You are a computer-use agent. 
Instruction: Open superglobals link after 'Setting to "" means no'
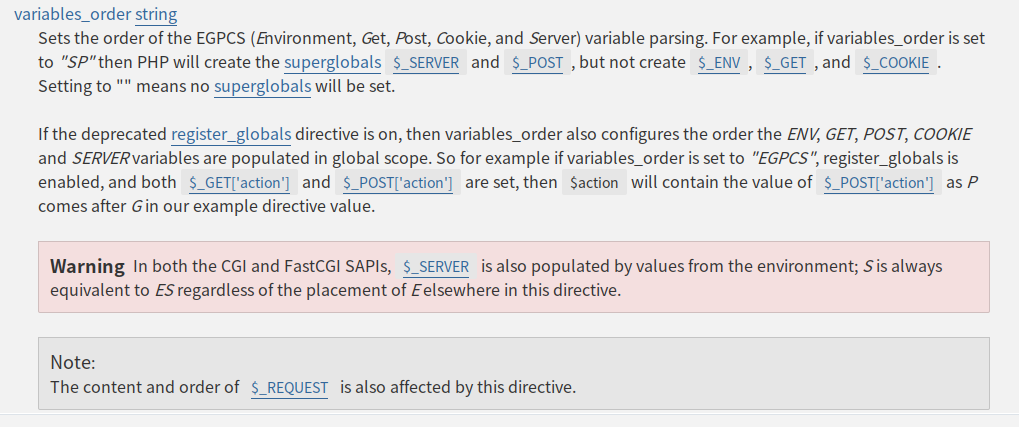[263, 87]
